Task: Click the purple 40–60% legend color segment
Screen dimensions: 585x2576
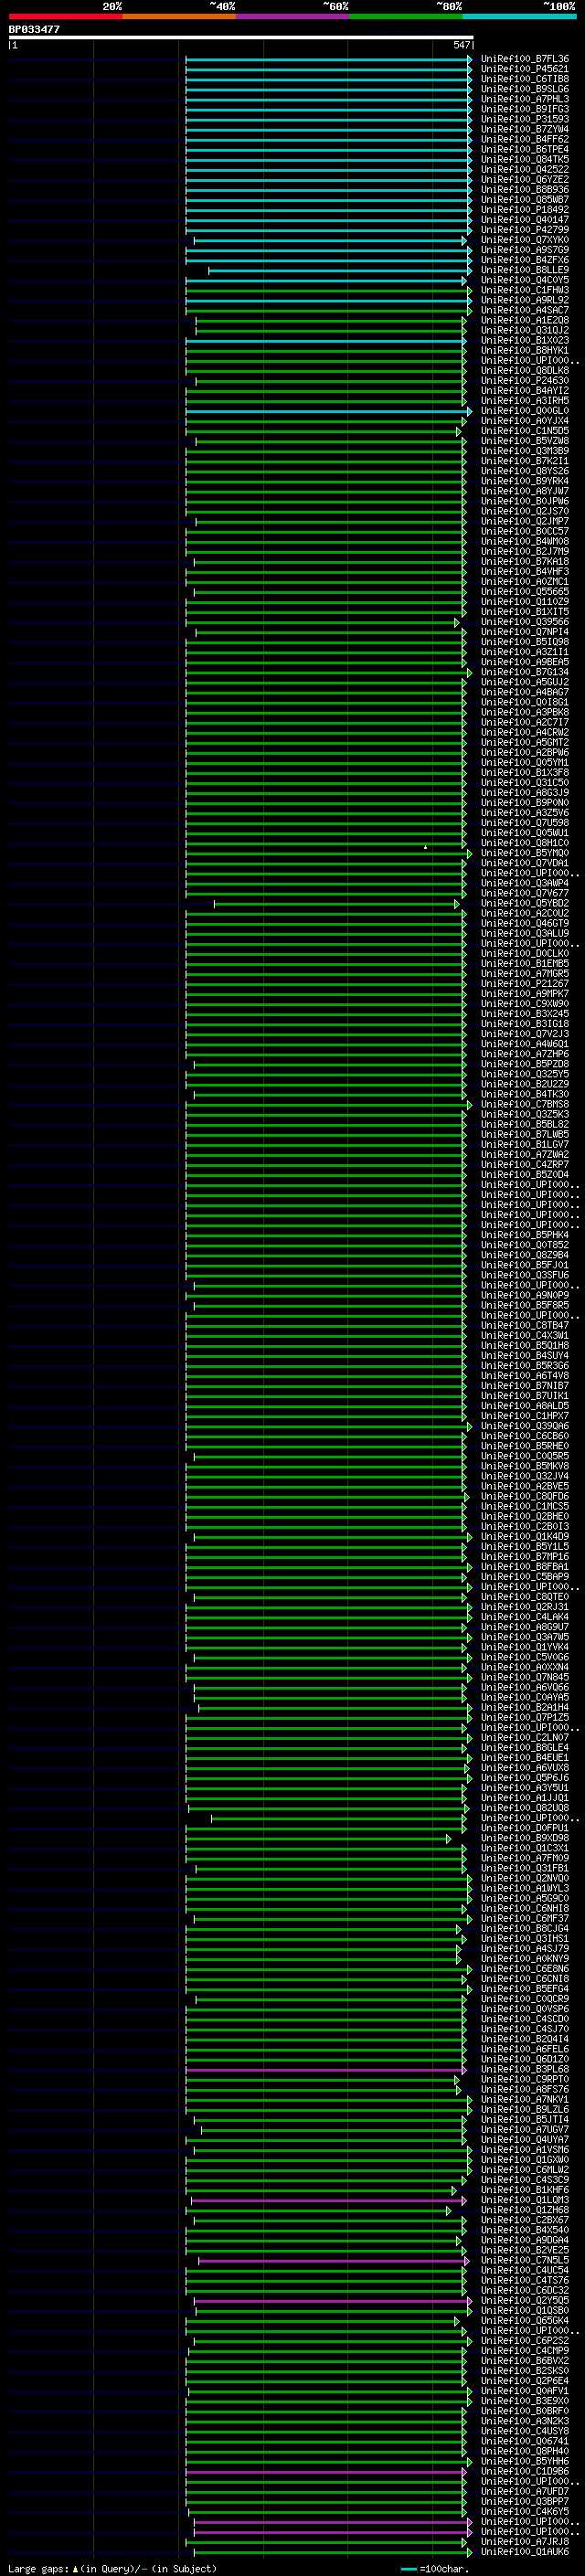Action: click(x=293, y=16)
